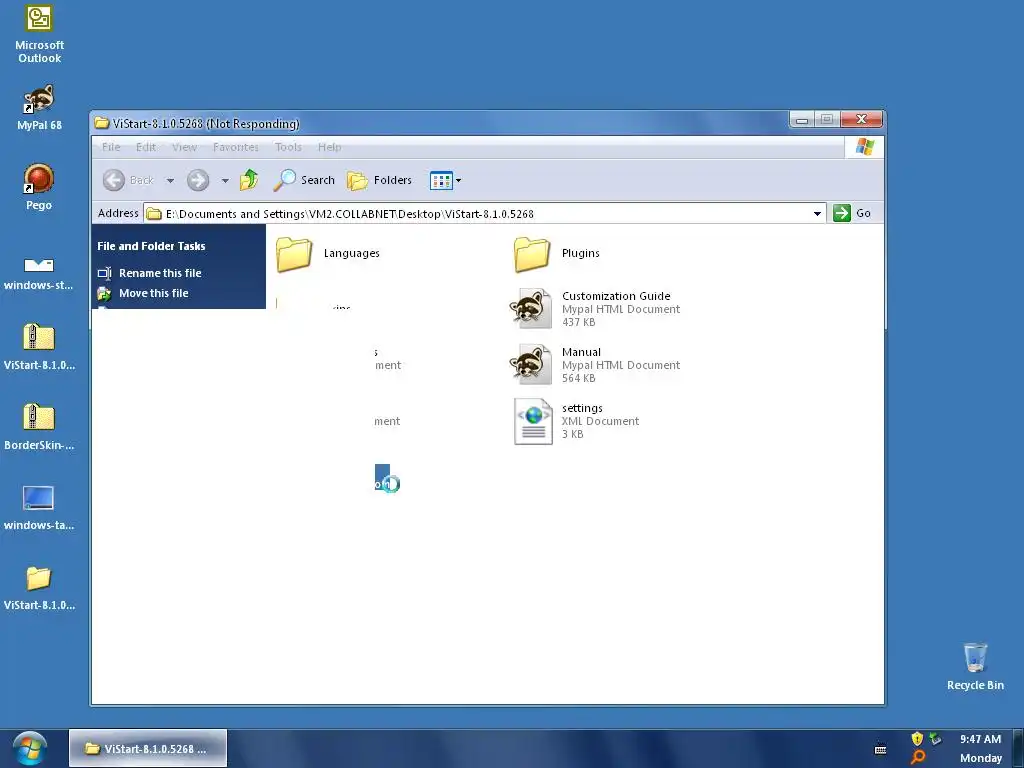The image size is (1024, 768).
Task: Click the Views icon in toolbar
Action: click(441, 180)
